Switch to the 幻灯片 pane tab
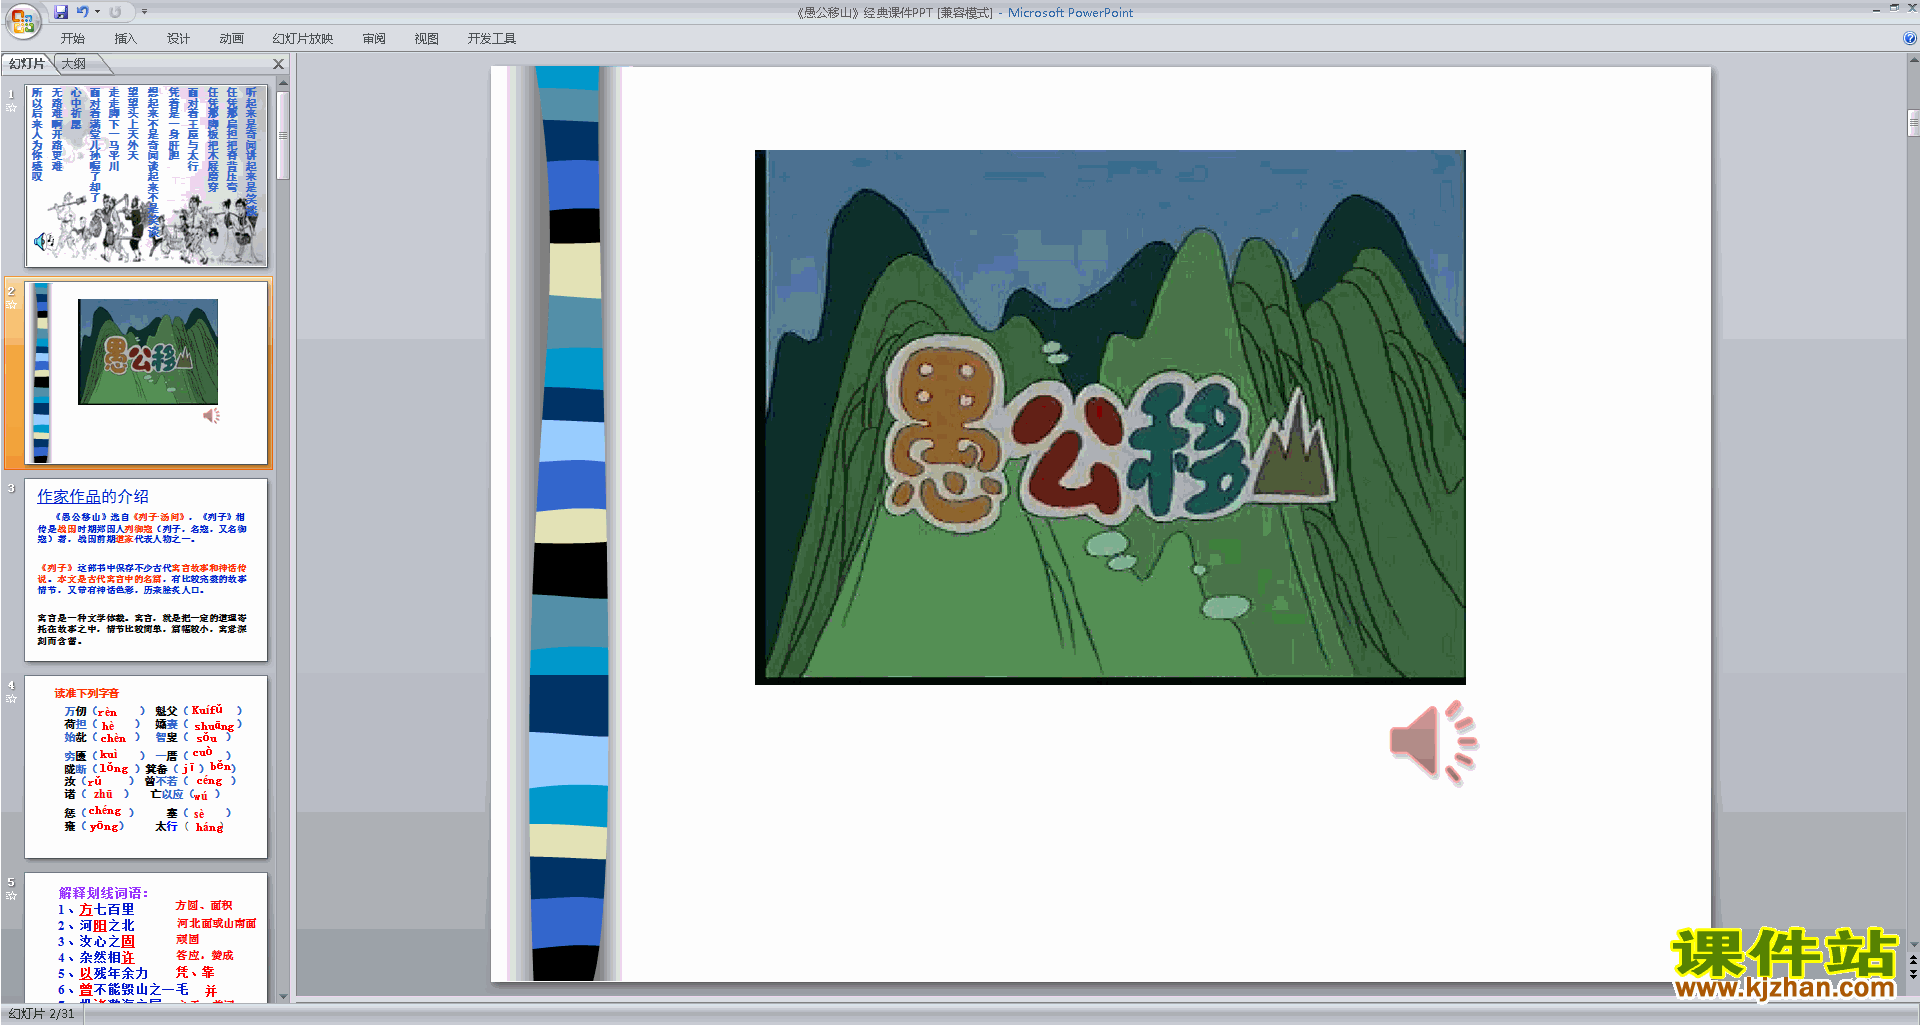This screenshot has height=1025, width=1920. (27, 64)
